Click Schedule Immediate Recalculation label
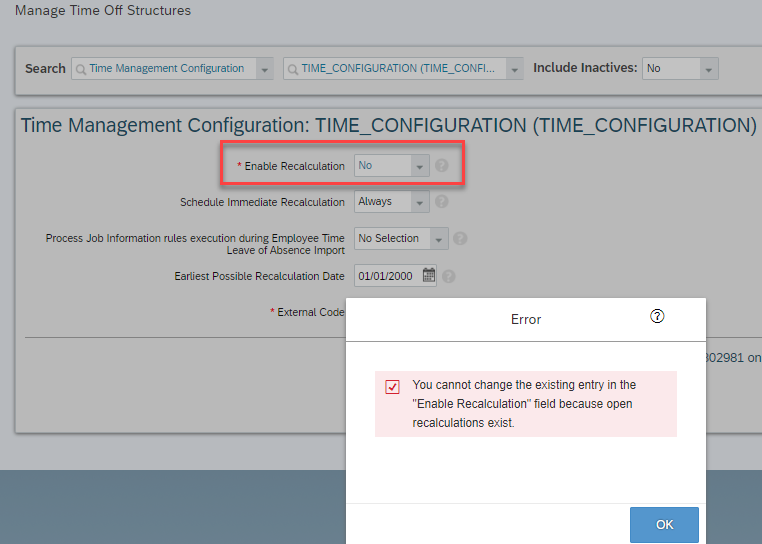Viewport: 762px width, 544px height. 262,202
